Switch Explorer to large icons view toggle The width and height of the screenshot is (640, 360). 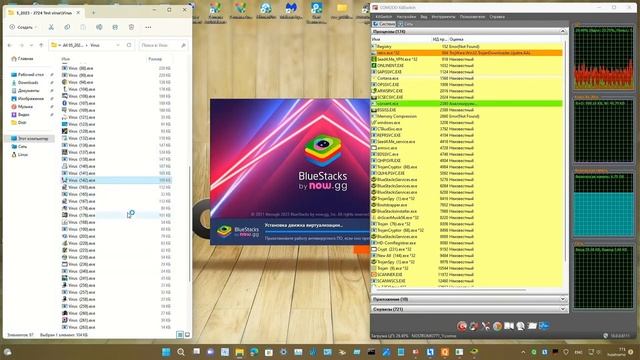tap(187, 335)
